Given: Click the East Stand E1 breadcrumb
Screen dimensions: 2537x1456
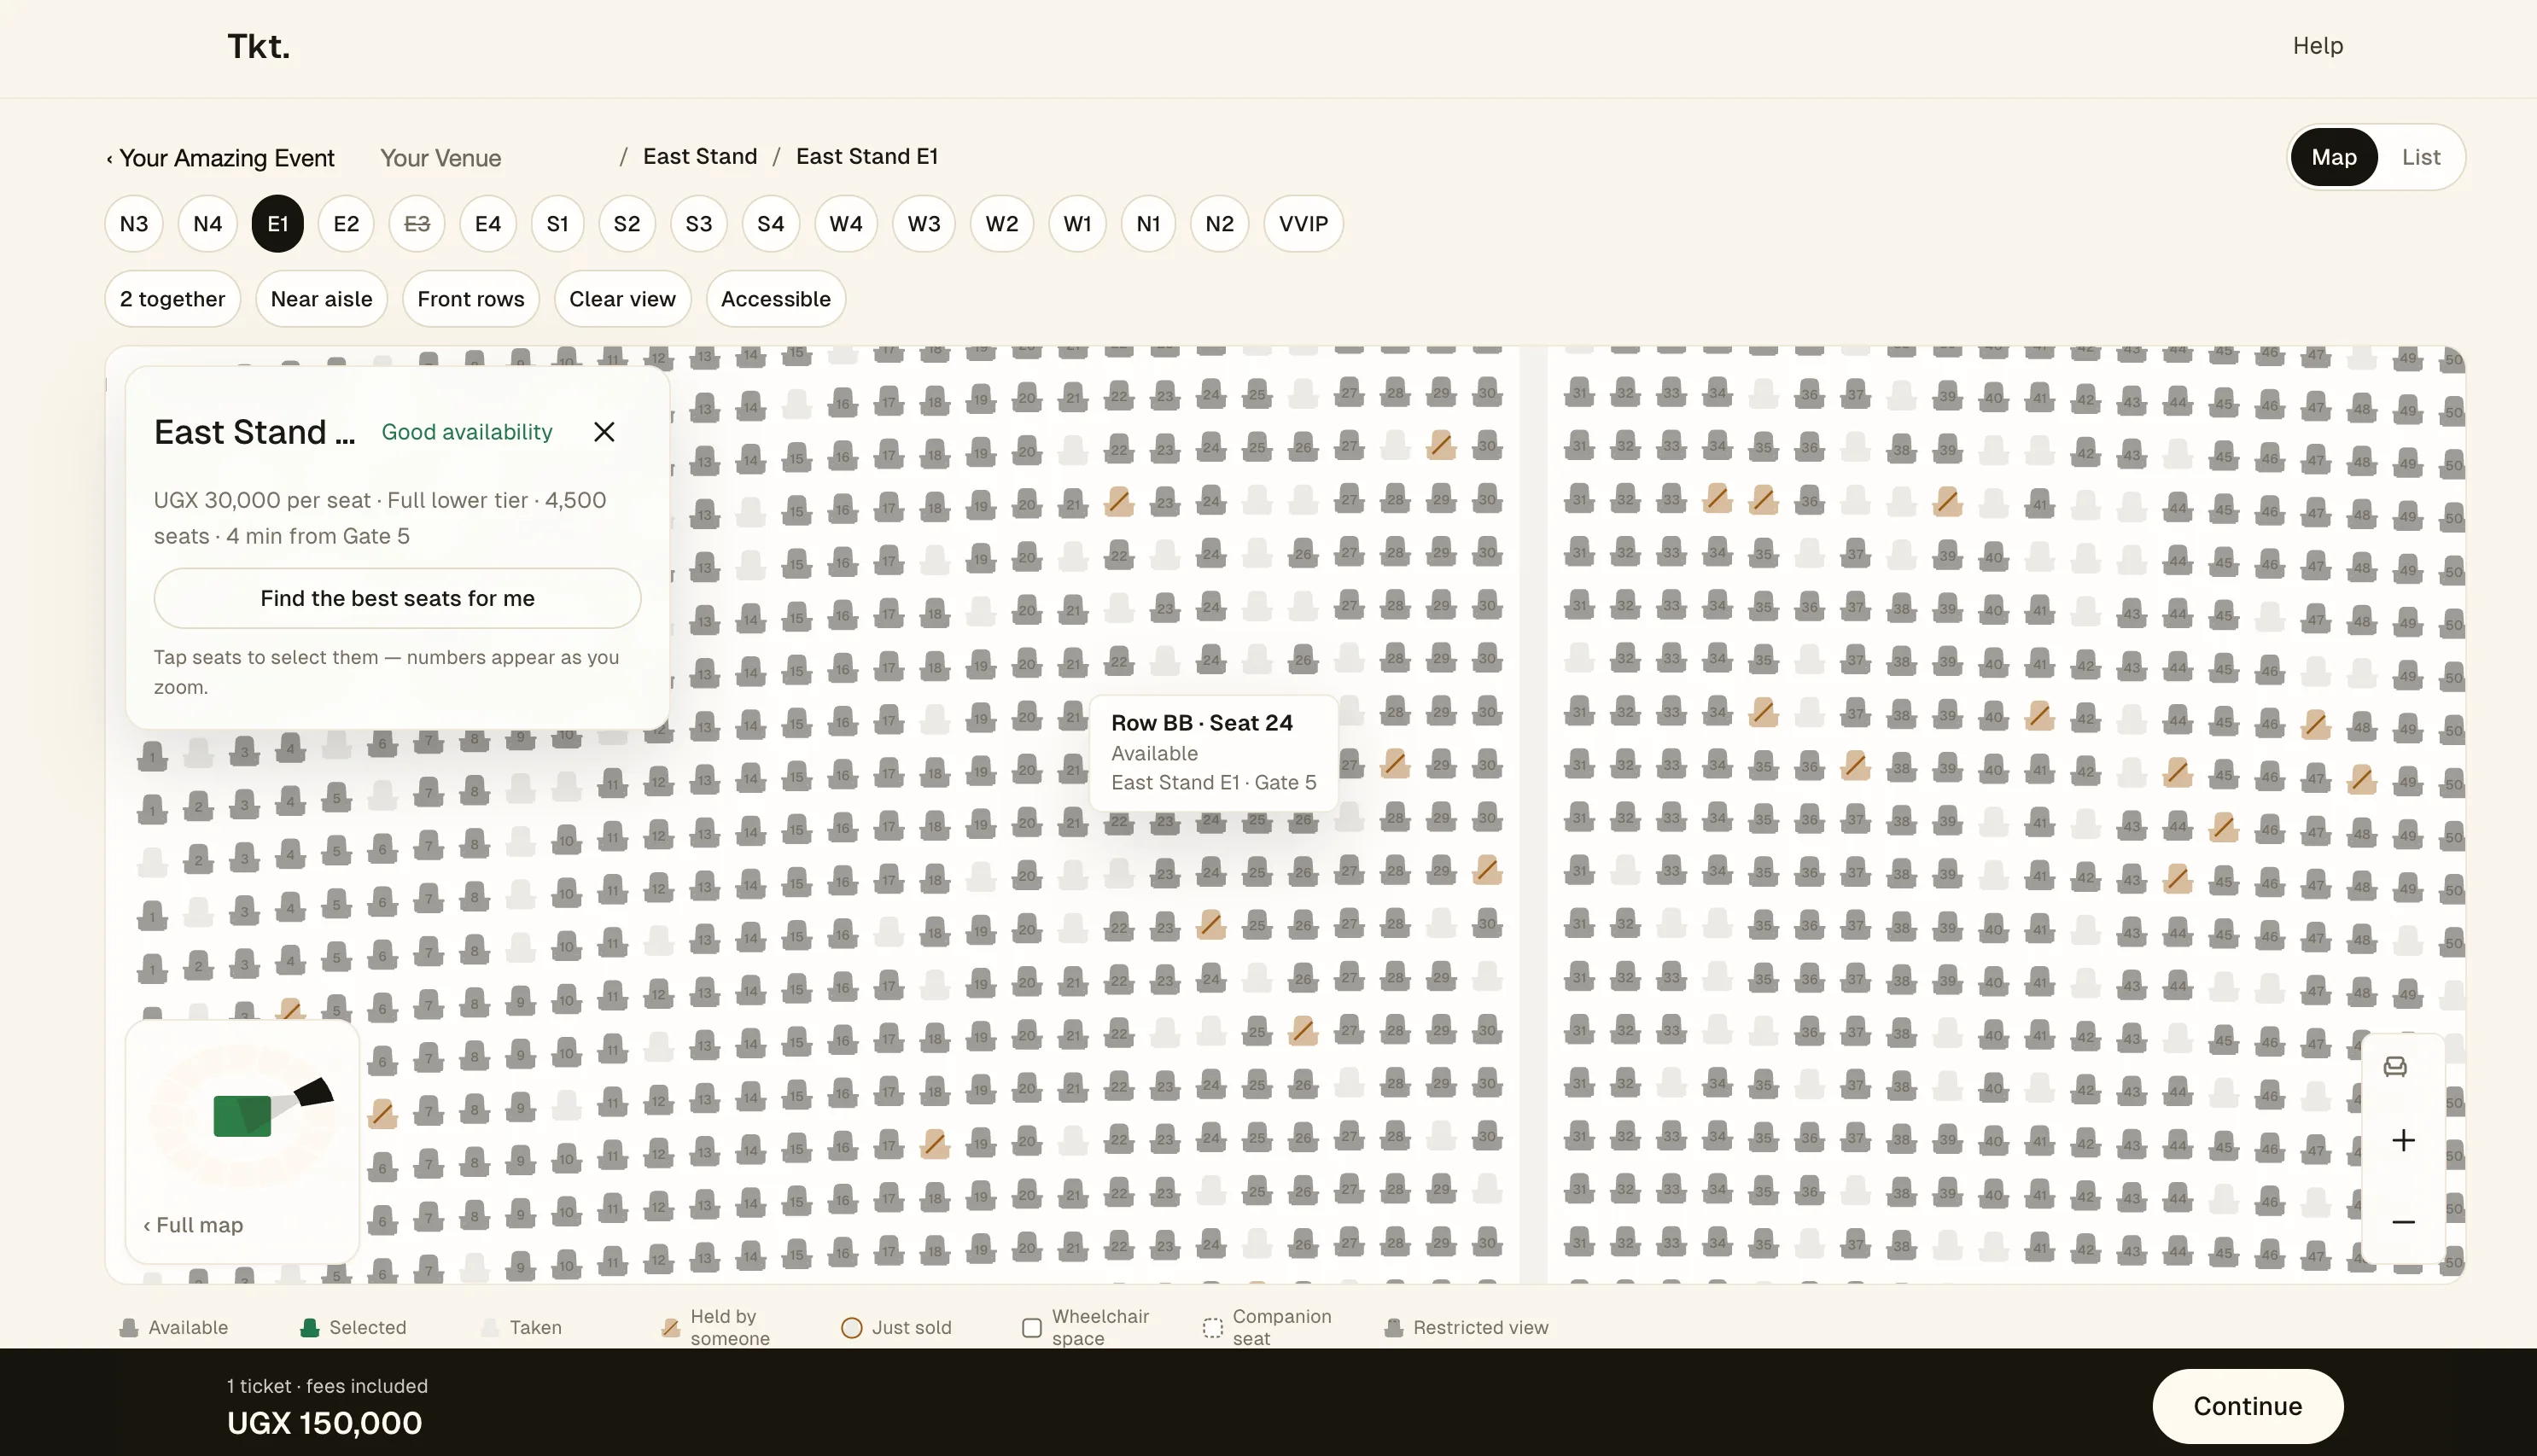Looking at the screenshot, I should click(867, 157).
